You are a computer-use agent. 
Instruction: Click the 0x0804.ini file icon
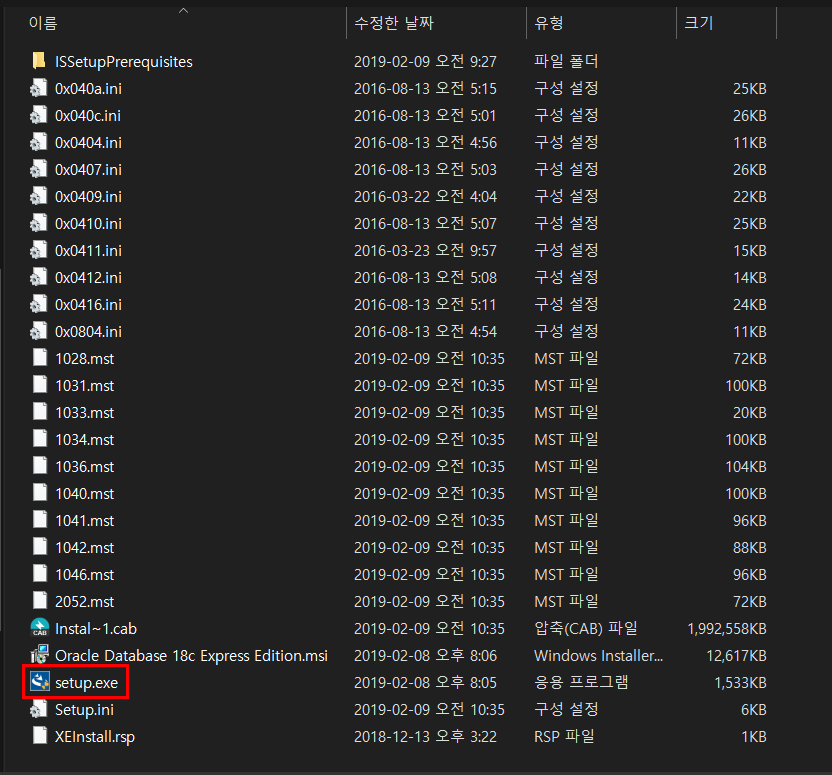39,332
